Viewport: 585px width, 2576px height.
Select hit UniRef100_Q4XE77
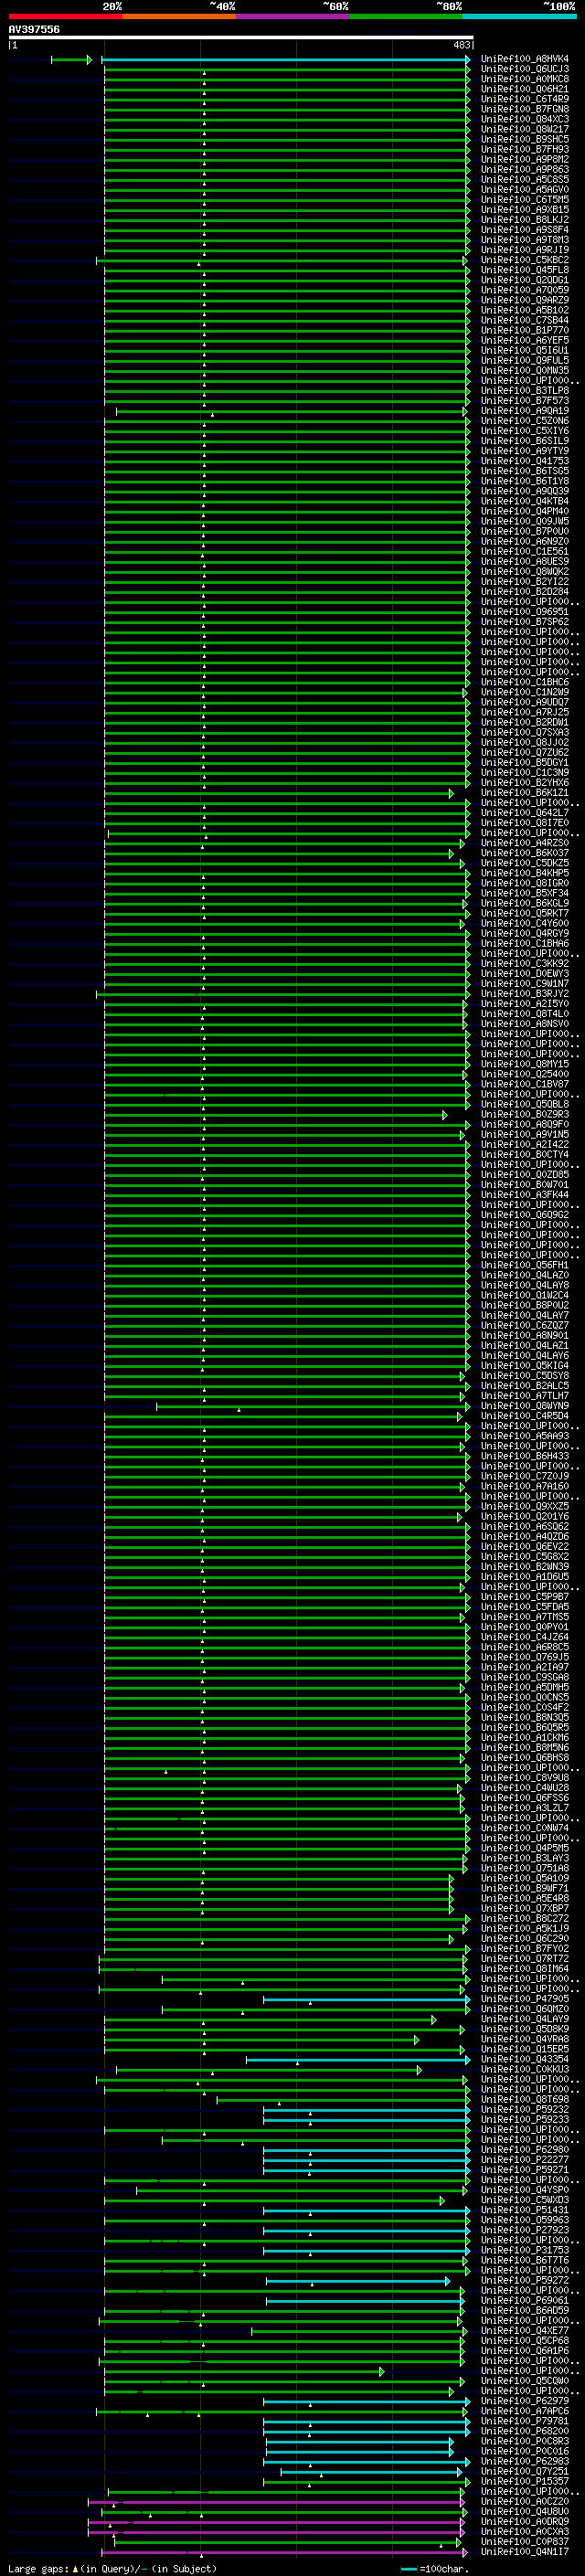click(524, 2330)
